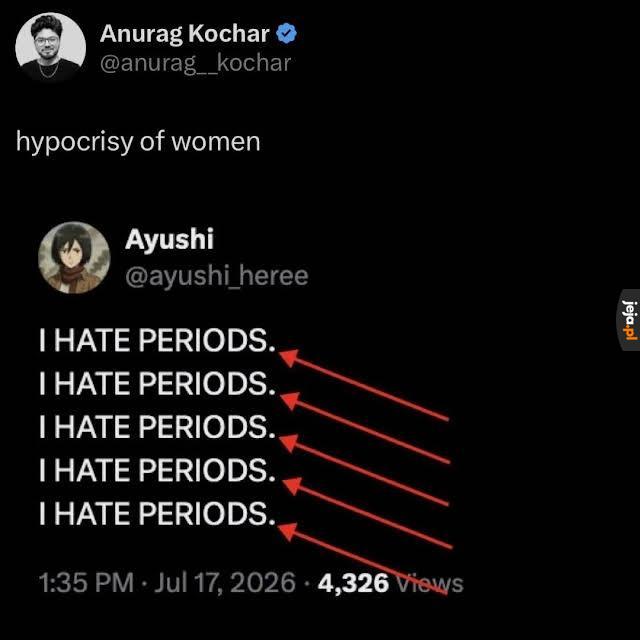Click the third "I HATE PERIODS." line

click(x=158, y=427)
